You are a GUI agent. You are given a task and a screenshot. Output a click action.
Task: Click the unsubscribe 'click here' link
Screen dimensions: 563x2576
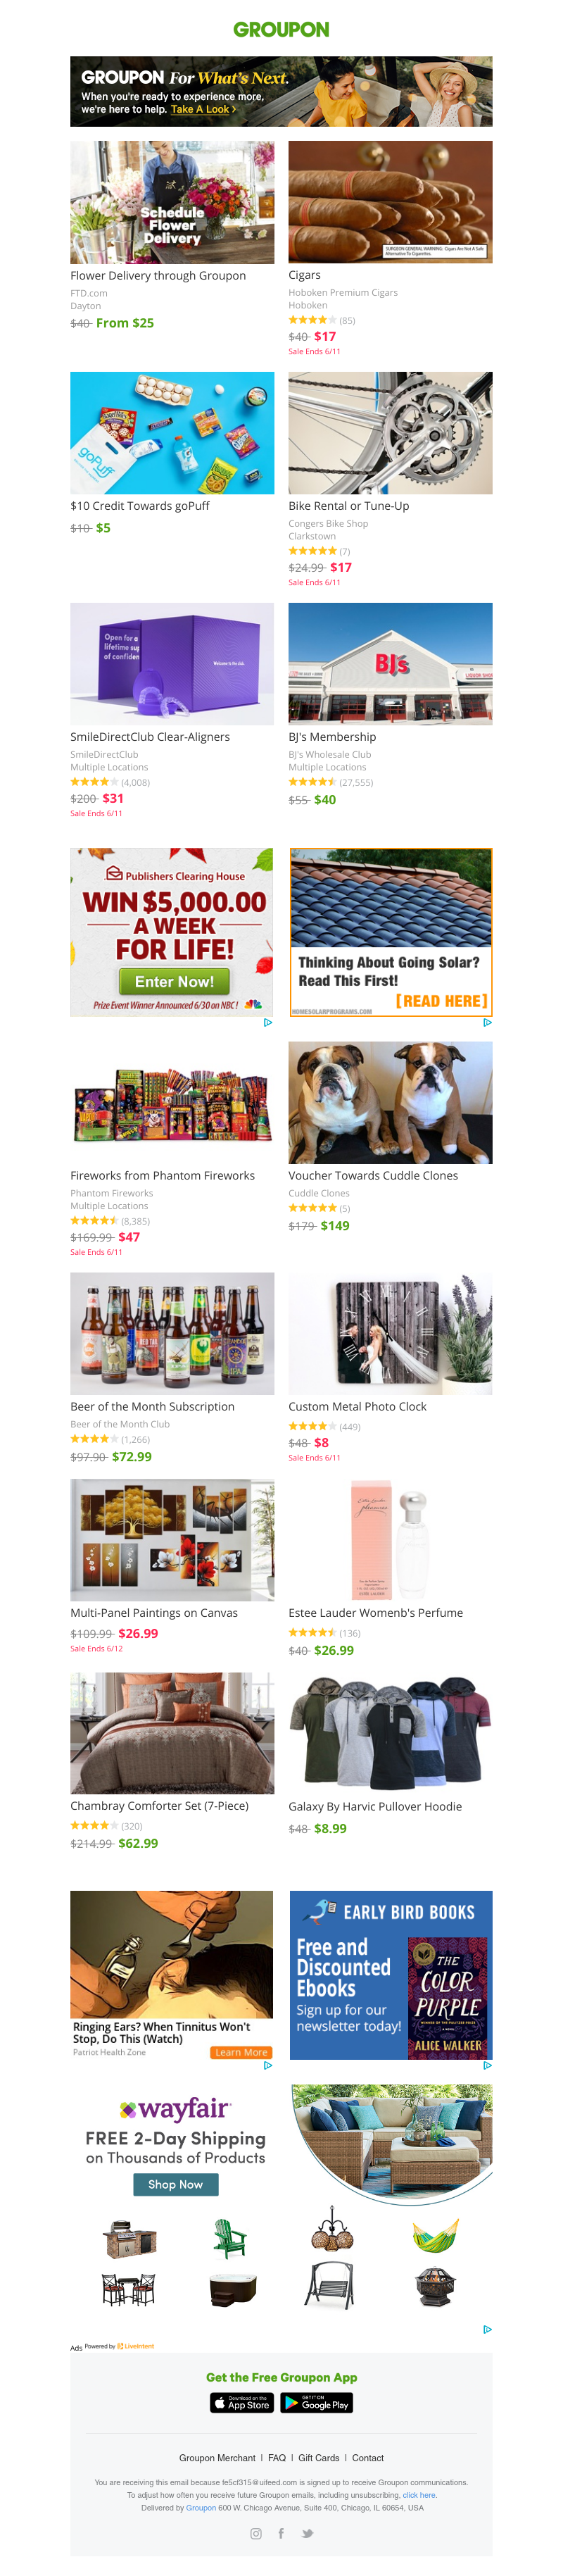[x=419, y=2495]
